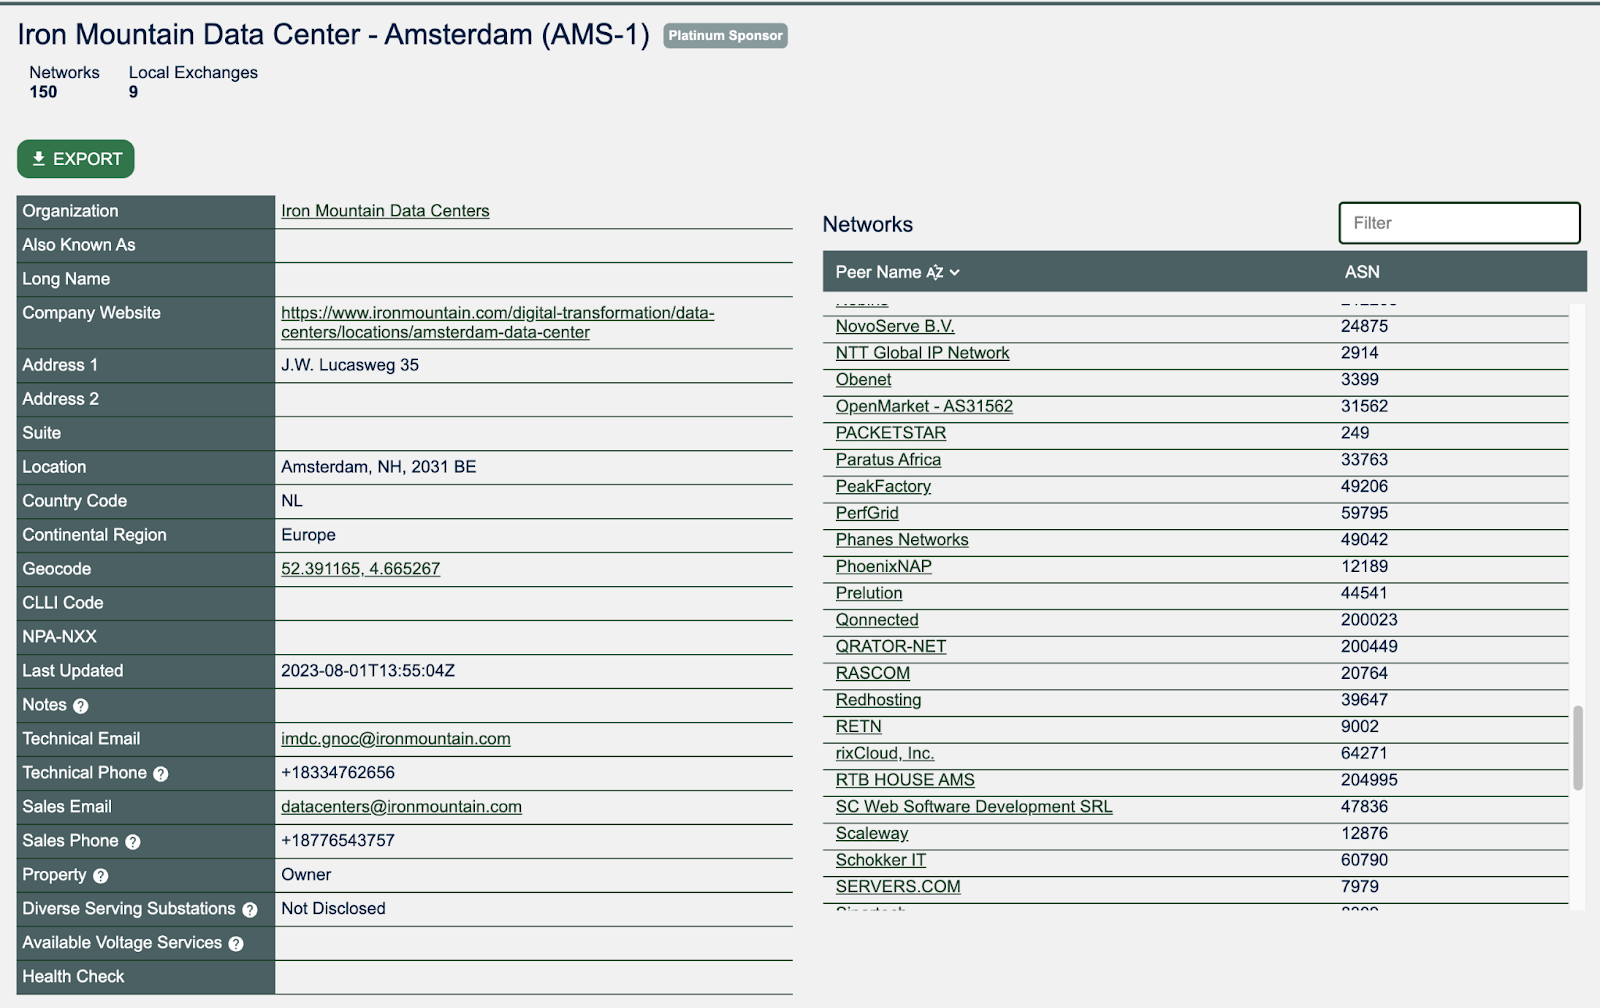1600x1008 pixels.
Task: Sort networks by ASN column header
Action: tap(1362, 272)
